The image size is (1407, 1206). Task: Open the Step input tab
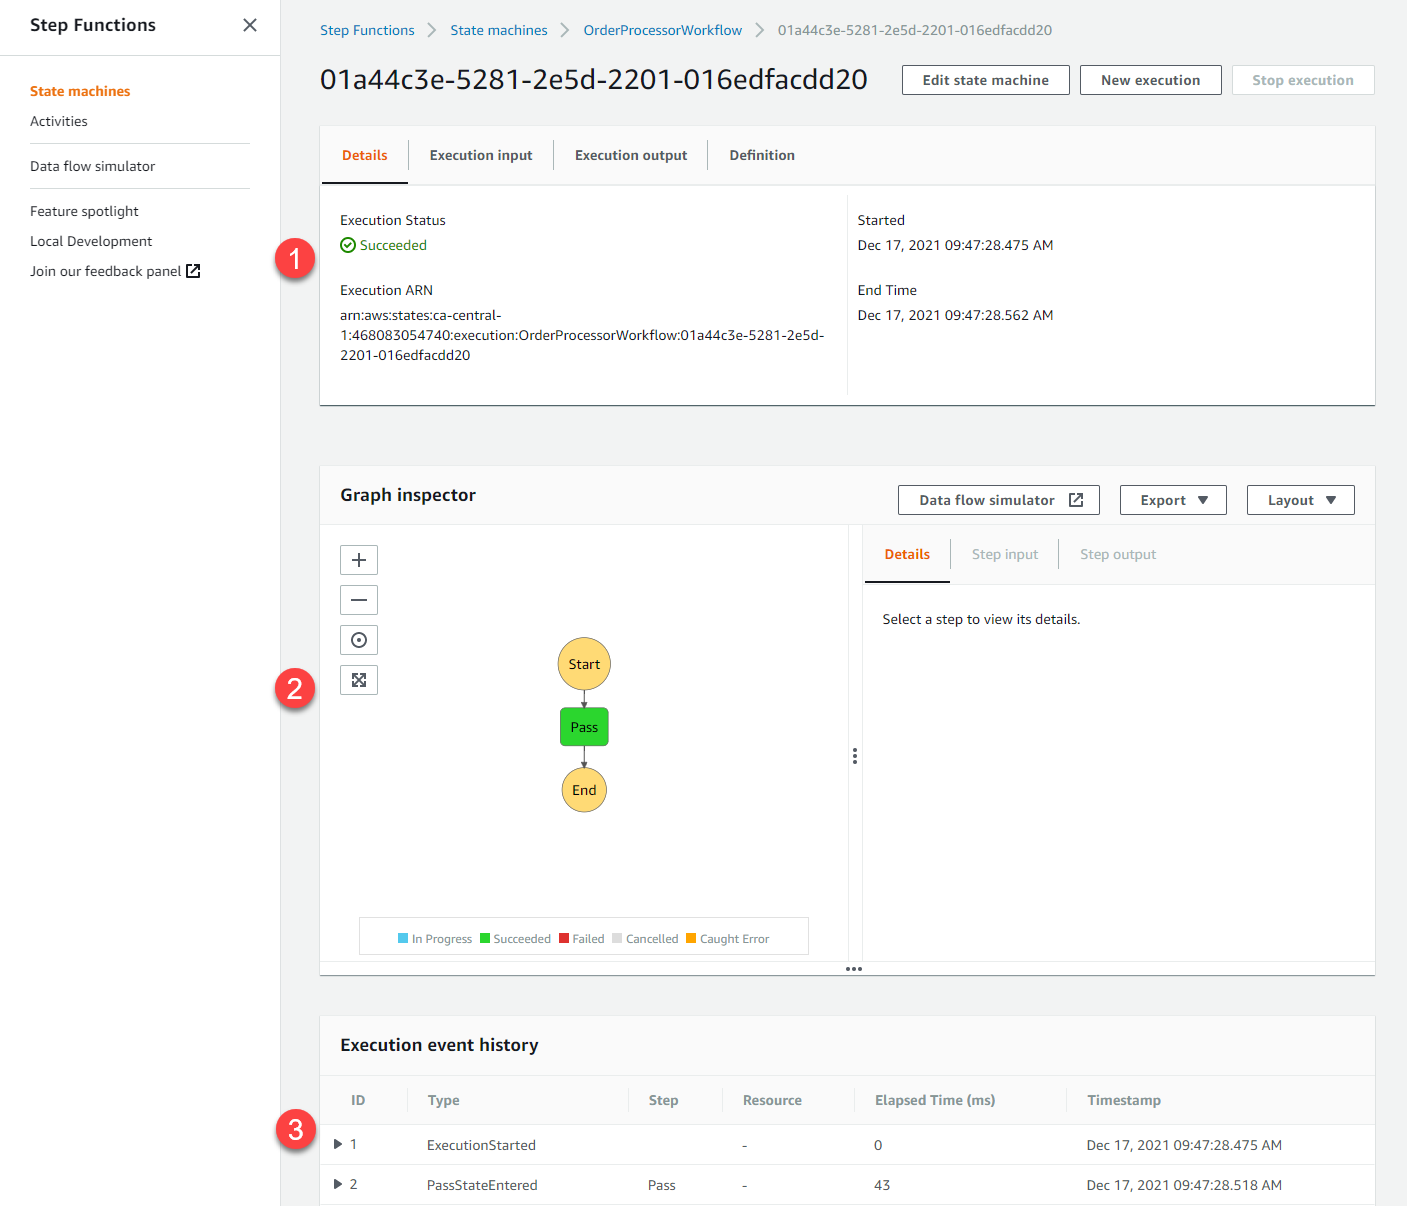point(1005,554)
